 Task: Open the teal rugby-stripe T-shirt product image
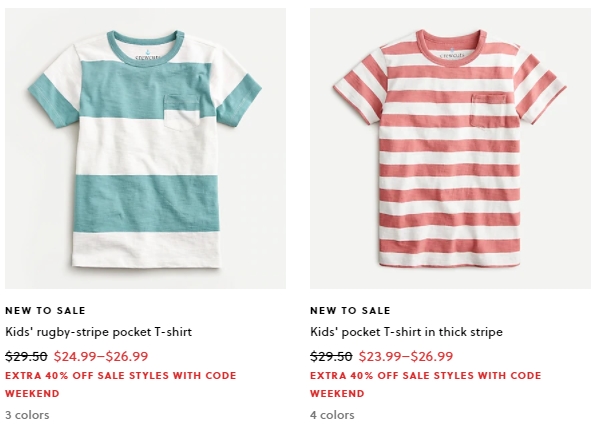pos(145,148)
